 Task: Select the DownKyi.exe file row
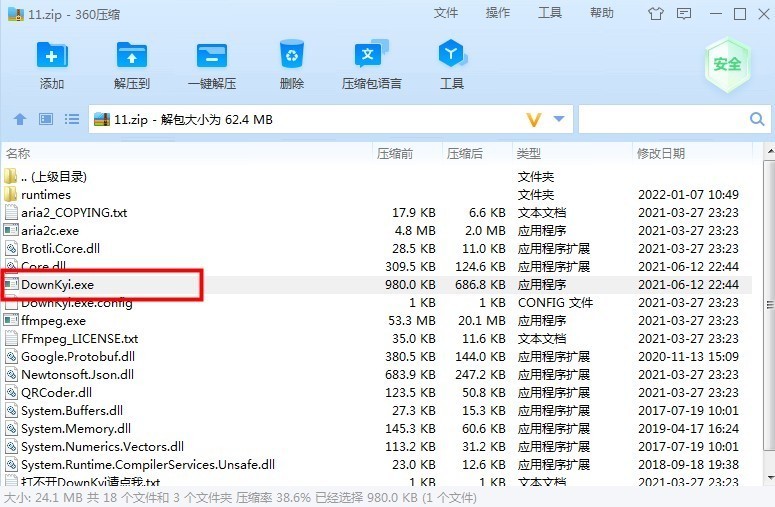377,285
